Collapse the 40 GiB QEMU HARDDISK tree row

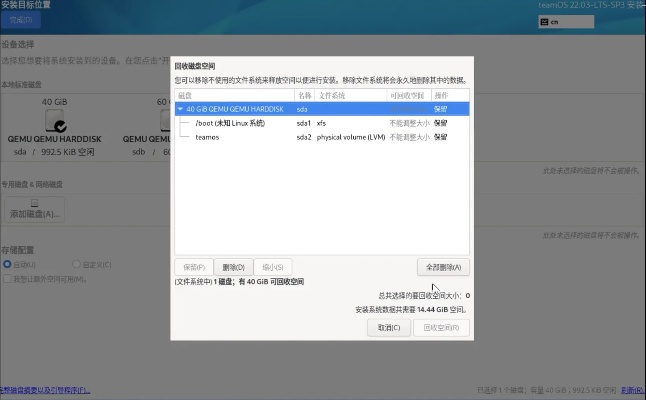click(180, 109)
